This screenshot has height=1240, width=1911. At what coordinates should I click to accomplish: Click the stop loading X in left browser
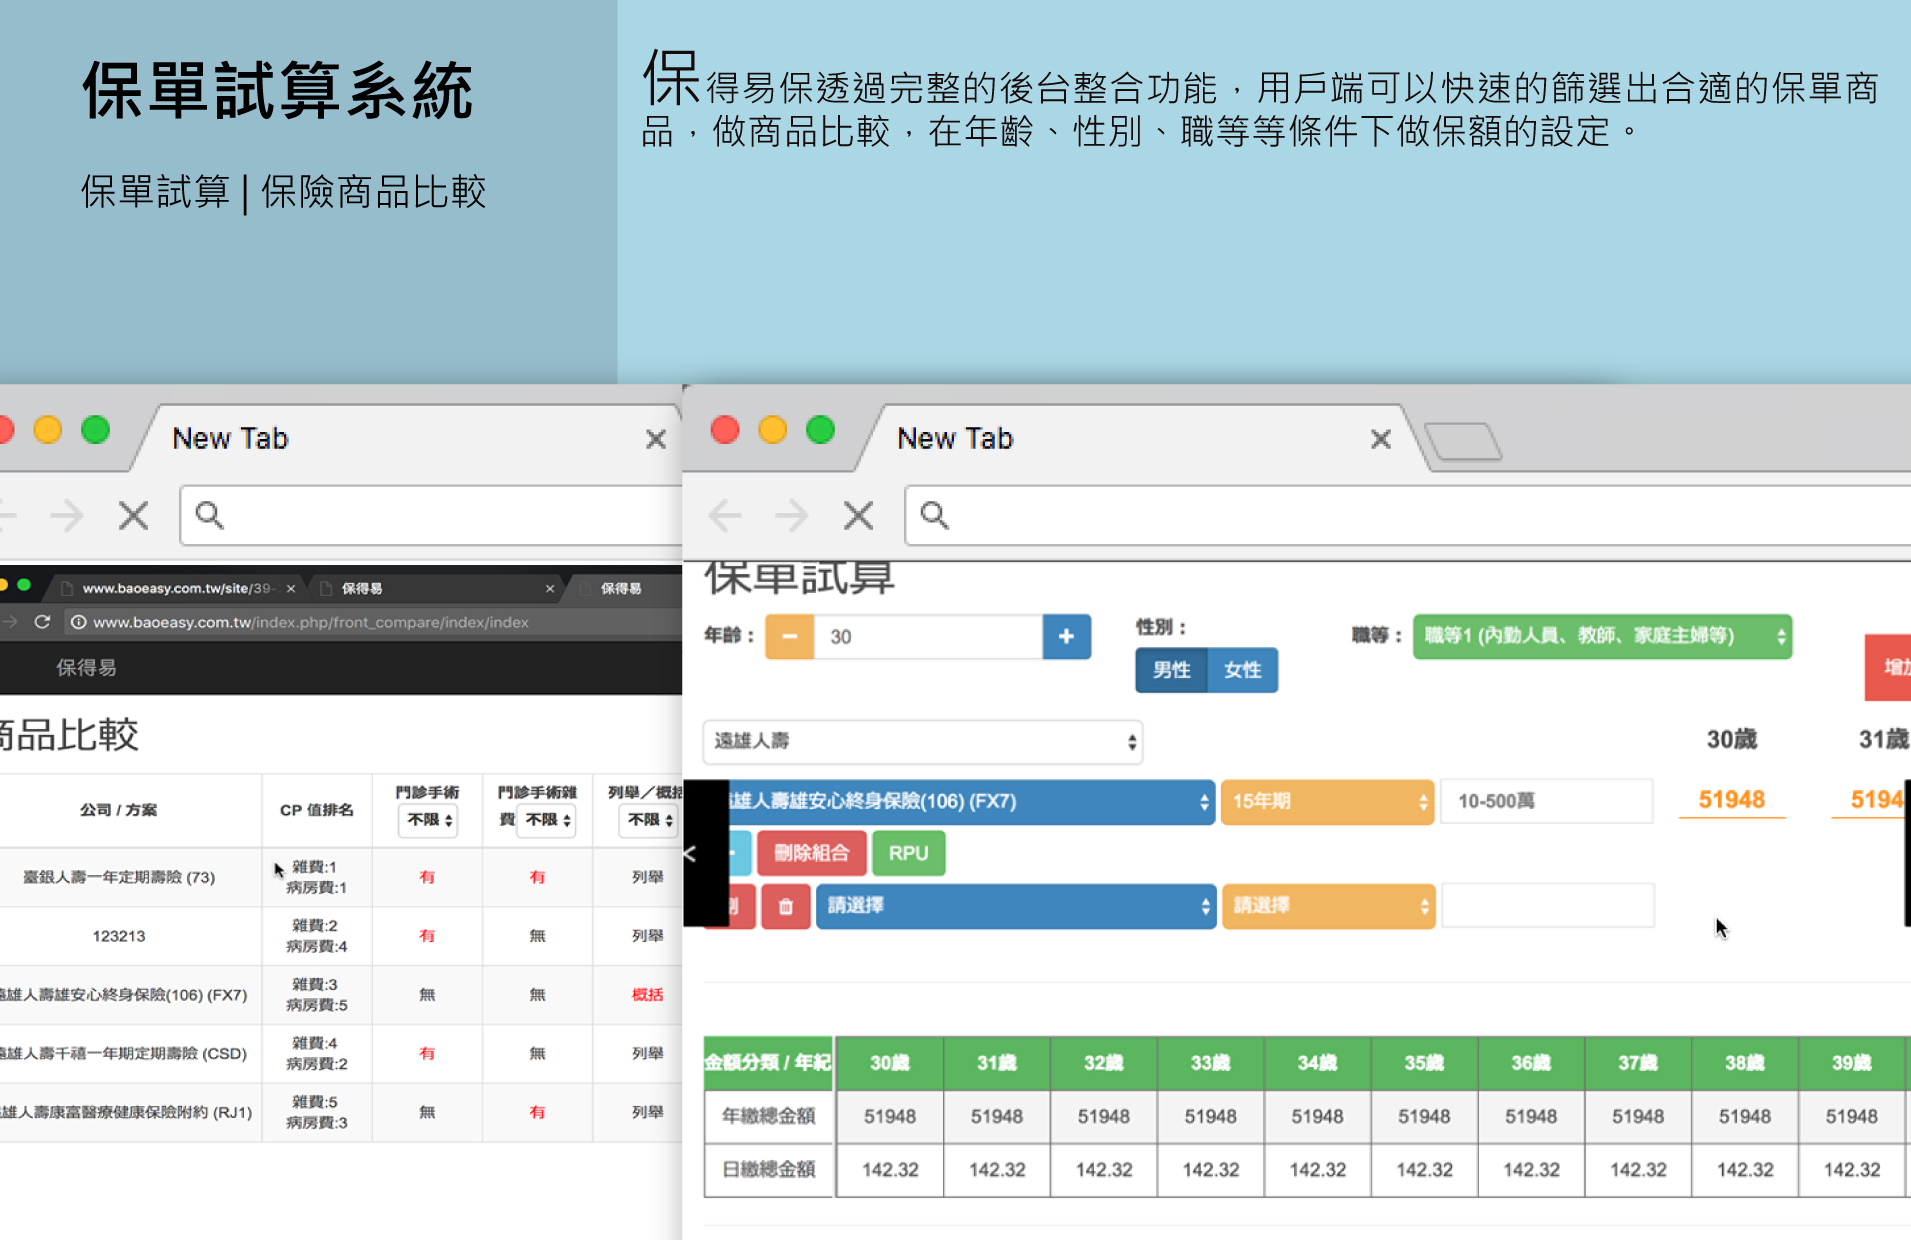tap(133, 516)
